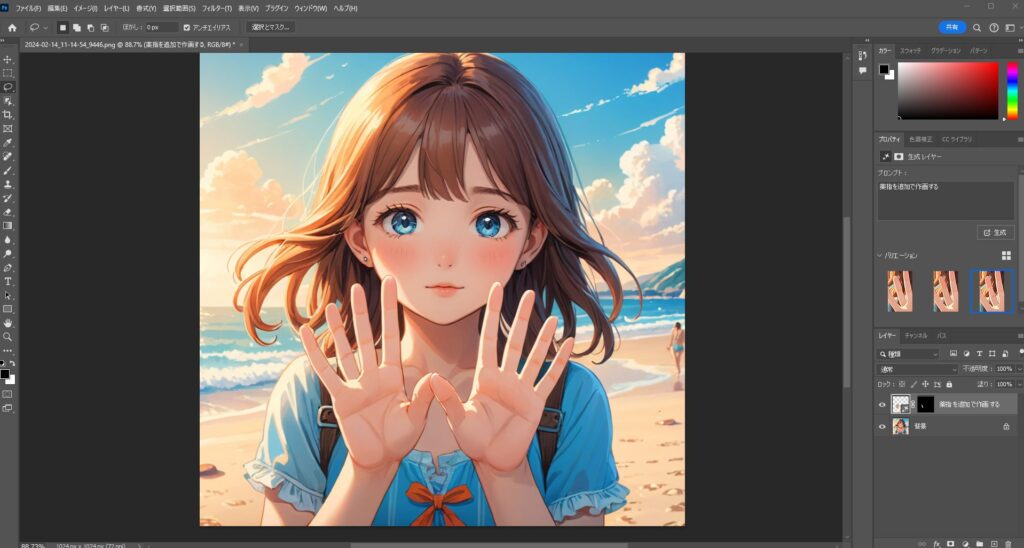The image size is (1024, 548).
Task: Click the blue Share button
Action: pos(952,27)
